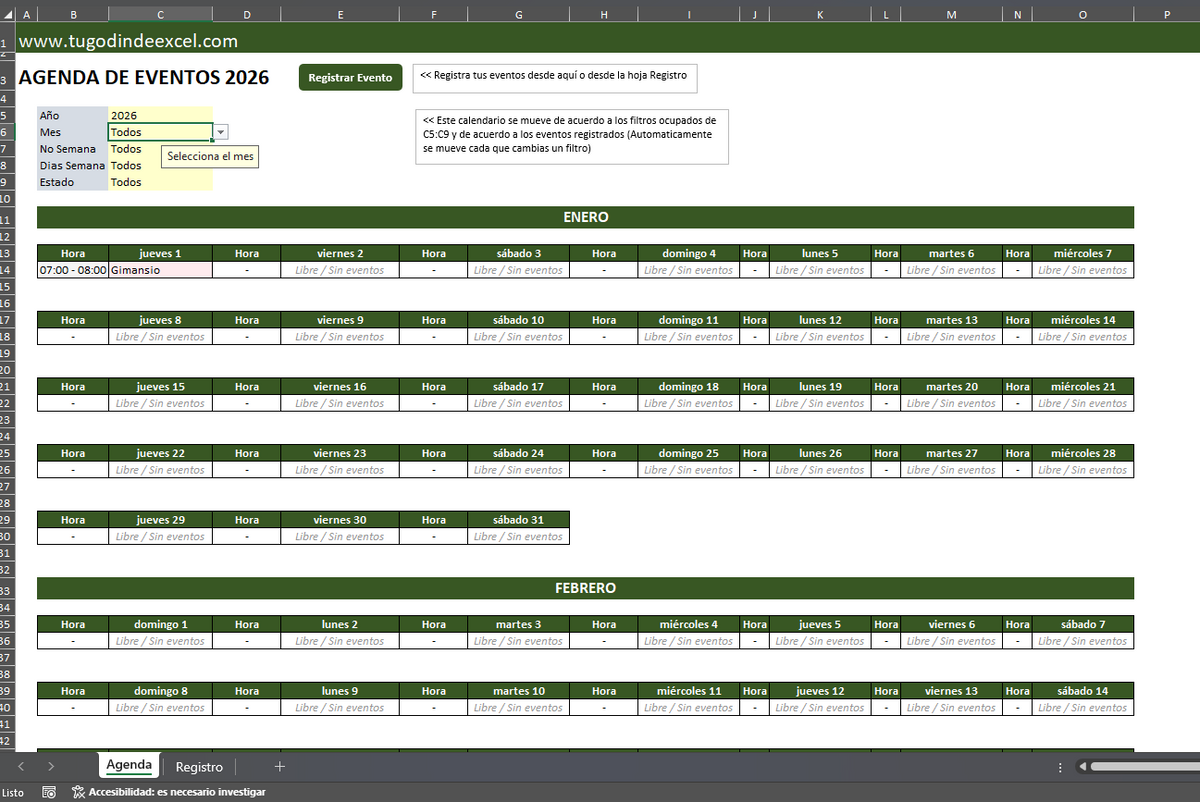Click the martes 6 day header
The width and height of the screenshot is (1200, 802).
pos(950,254)
